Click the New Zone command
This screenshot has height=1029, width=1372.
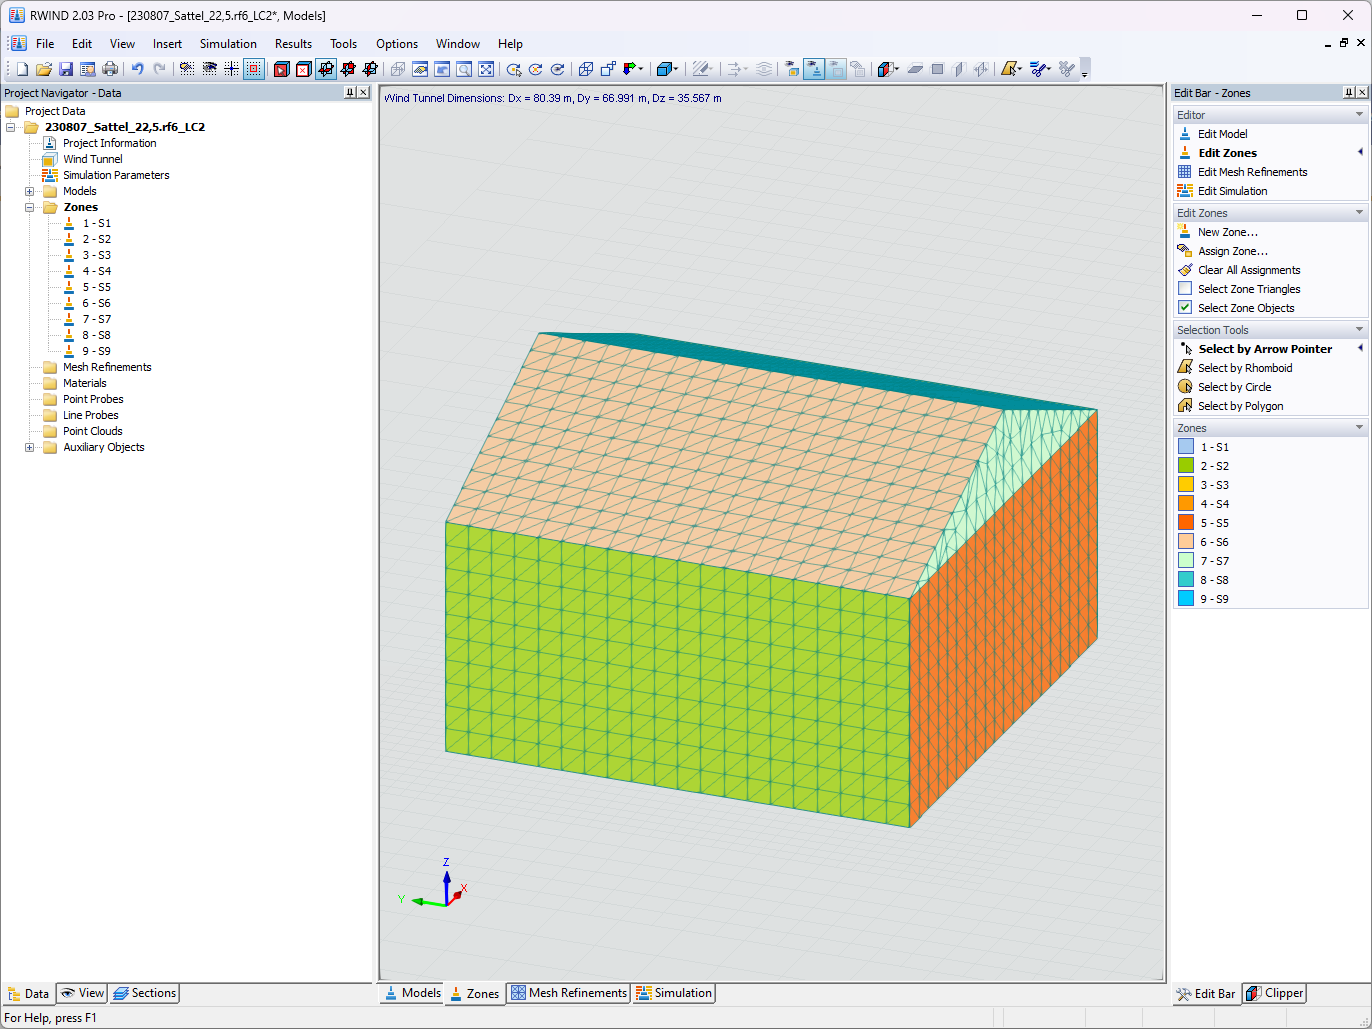[x=1228, y=231]
